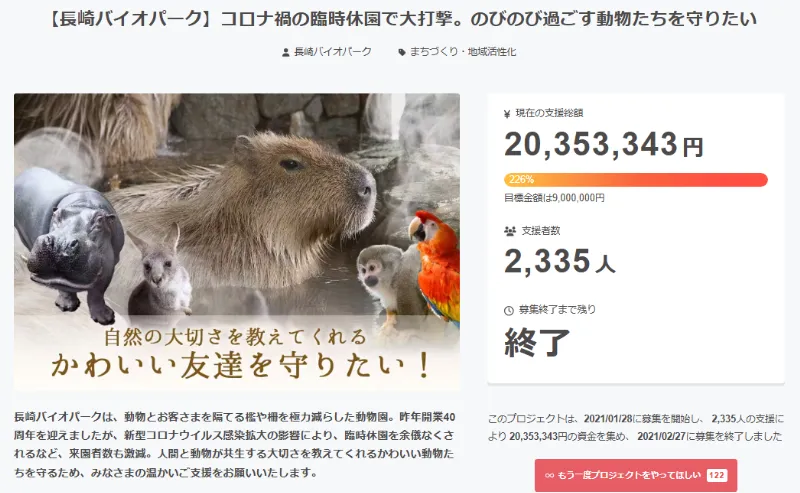Click the 122 count badge on red button

[x=716, y=475]
